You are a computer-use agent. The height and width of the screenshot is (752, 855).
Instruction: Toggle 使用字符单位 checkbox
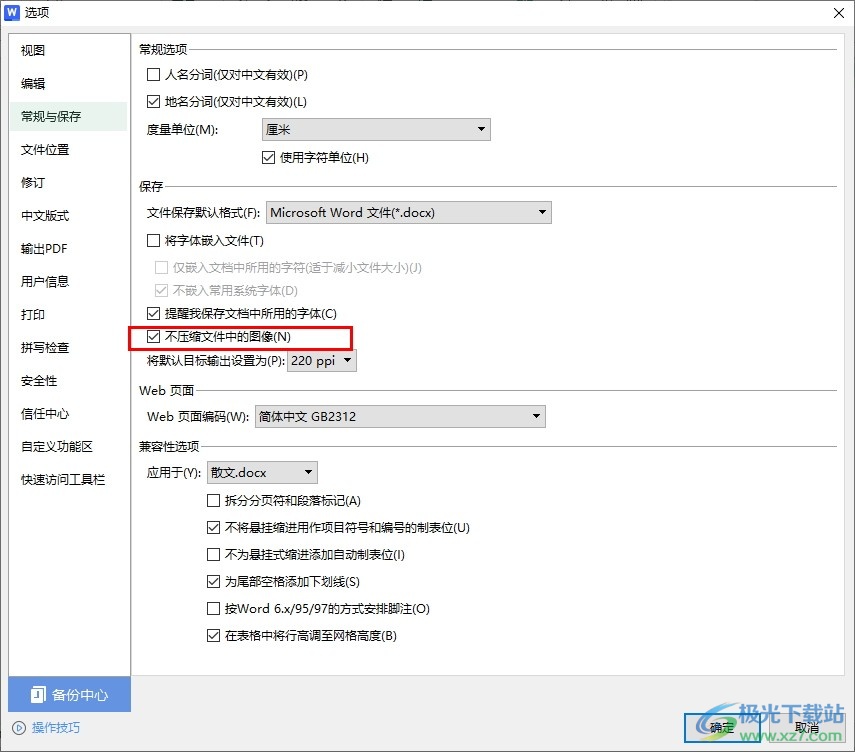(x=268, y=158)
